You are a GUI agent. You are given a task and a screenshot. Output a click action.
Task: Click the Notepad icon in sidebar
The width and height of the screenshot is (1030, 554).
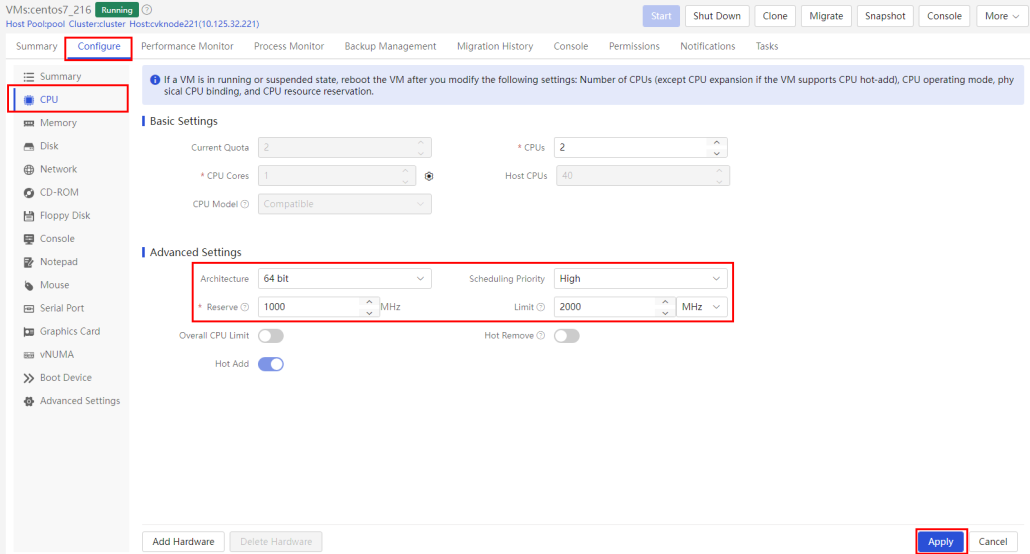[29, 262]
